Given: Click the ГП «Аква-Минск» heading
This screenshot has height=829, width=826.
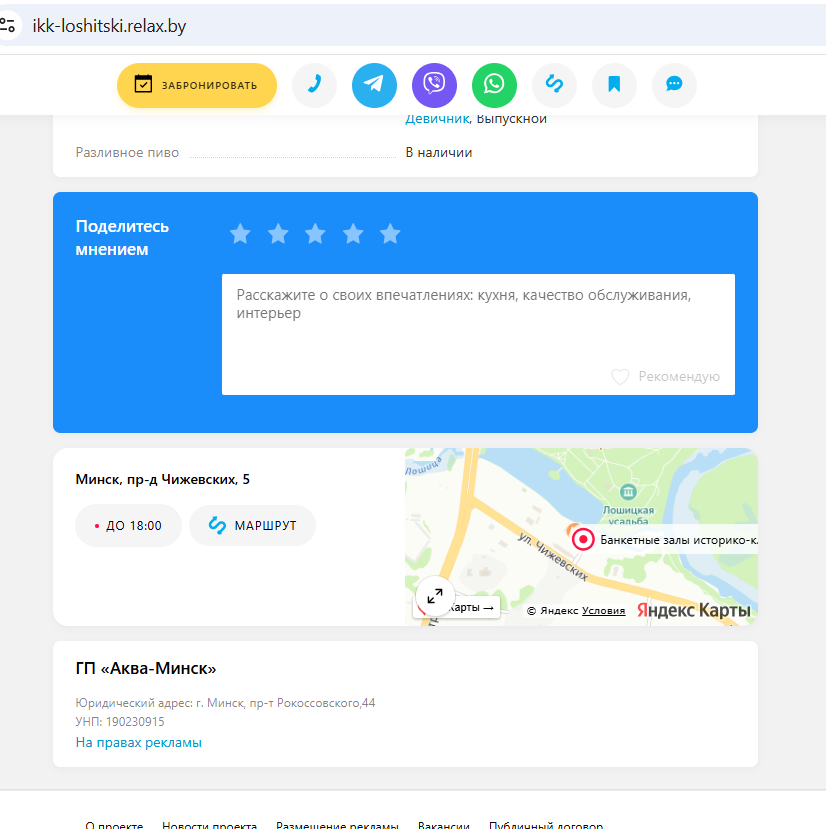Looking at the screenshot, I should tap(146, 668).
